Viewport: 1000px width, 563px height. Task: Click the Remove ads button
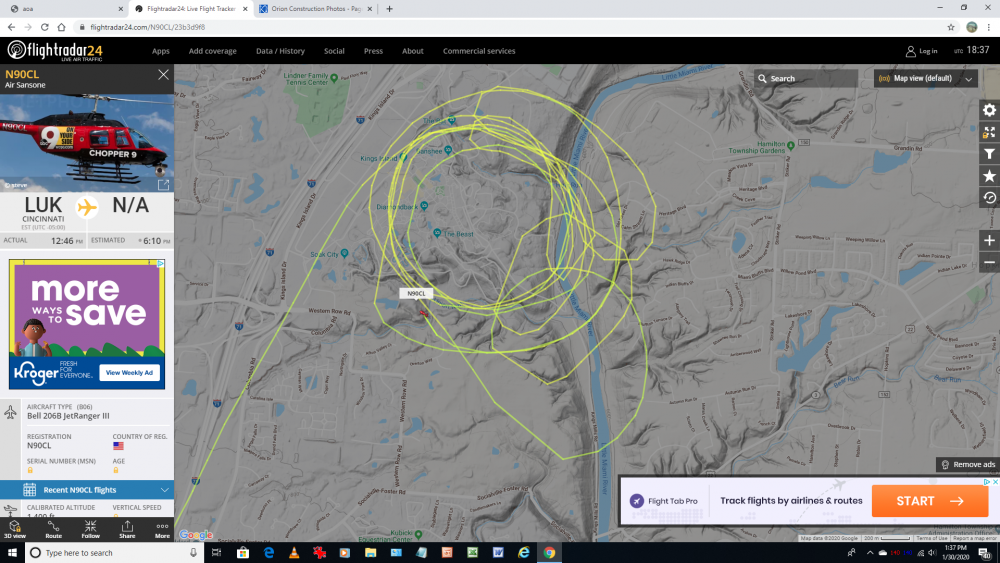pos(967,465)
